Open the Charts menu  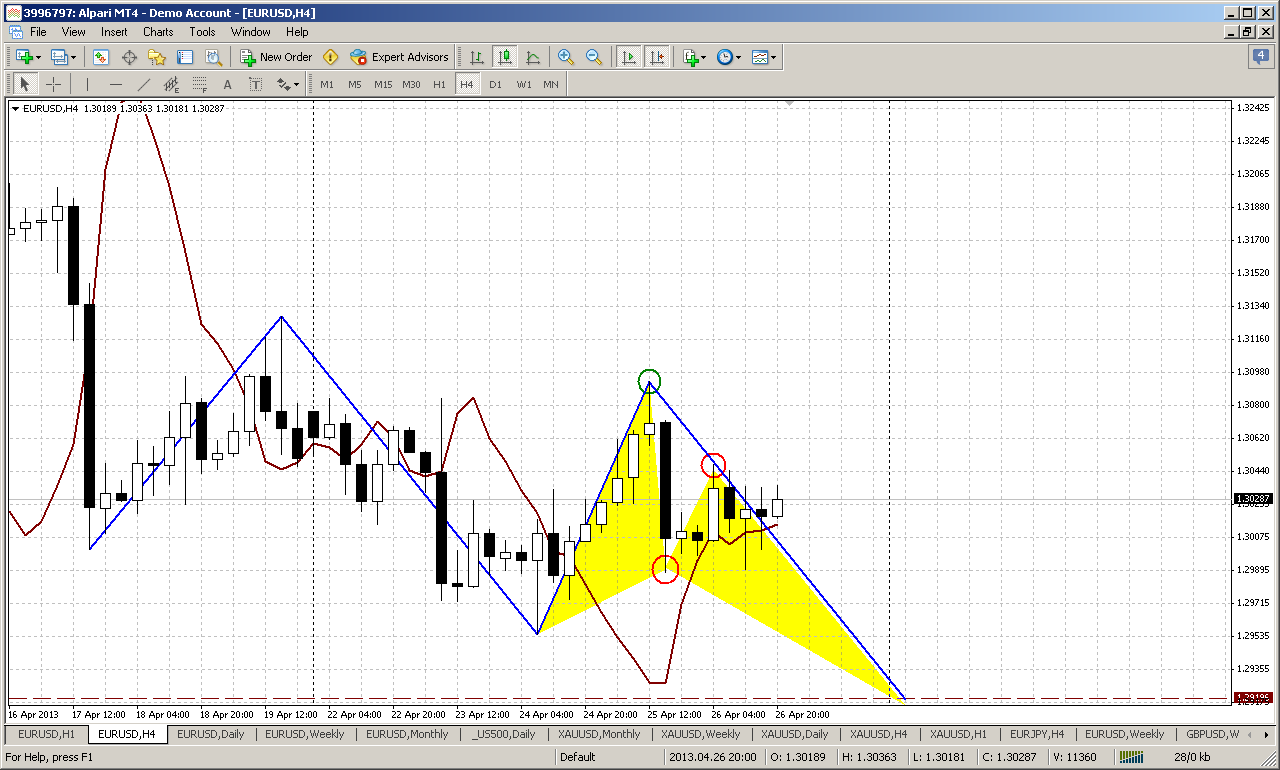[158, 32]
